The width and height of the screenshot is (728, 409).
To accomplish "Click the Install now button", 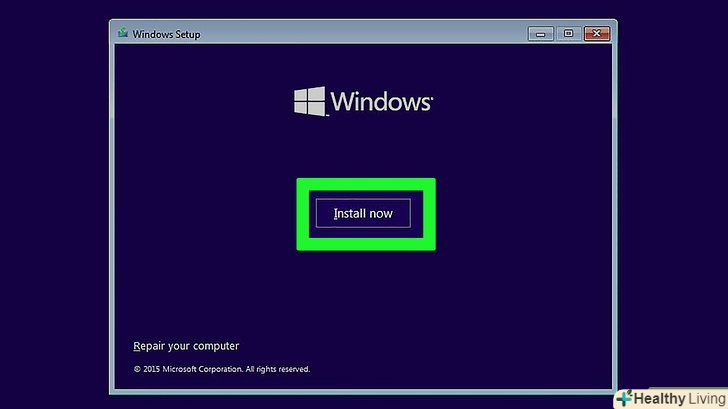I will (x=363, y=214).
